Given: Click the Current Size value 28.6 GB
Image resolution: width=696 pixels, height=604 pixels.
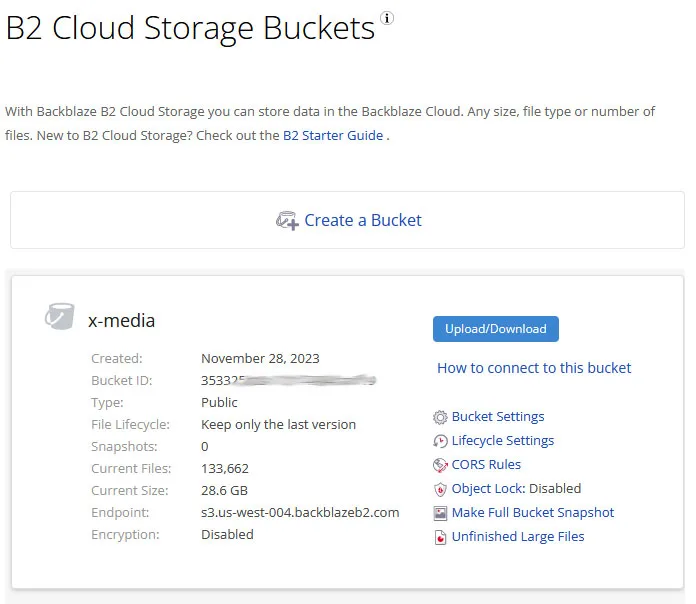Looking at the screenshot, I should click(x=224, y=491).
